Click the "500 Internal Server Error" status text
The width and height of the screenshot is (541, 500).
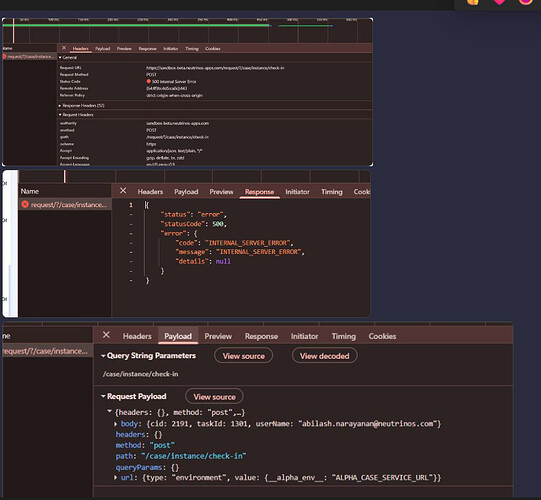[x=174, y=82]
